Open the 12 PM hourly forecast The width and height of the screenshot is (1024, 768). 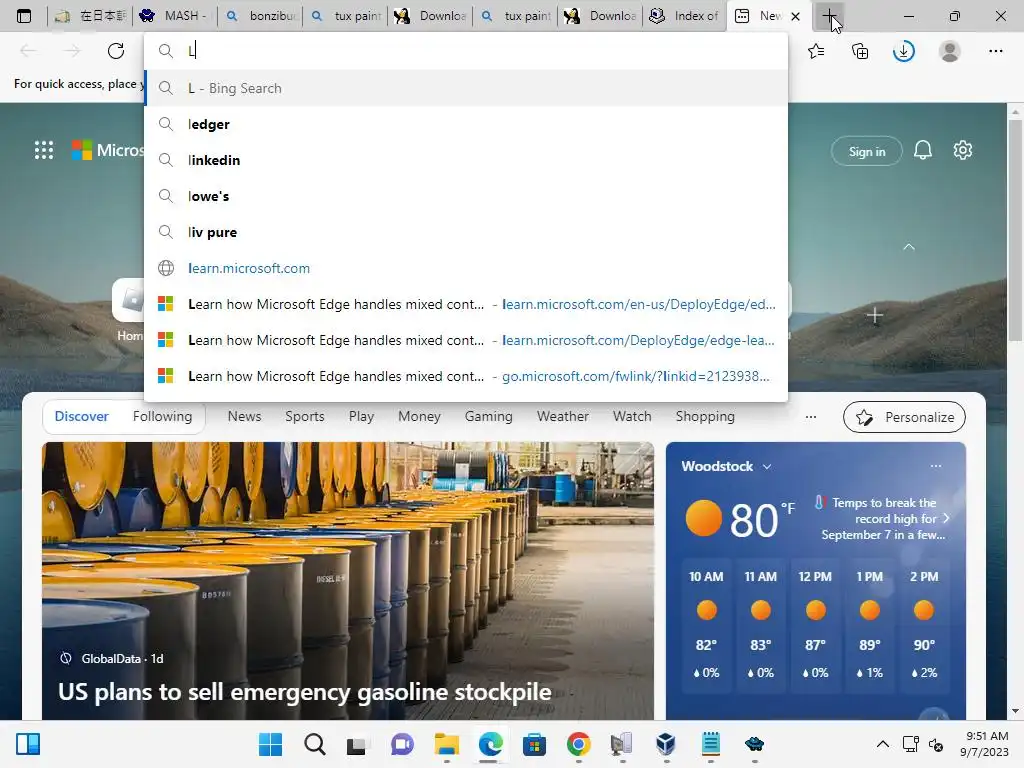tap(815, 625)
